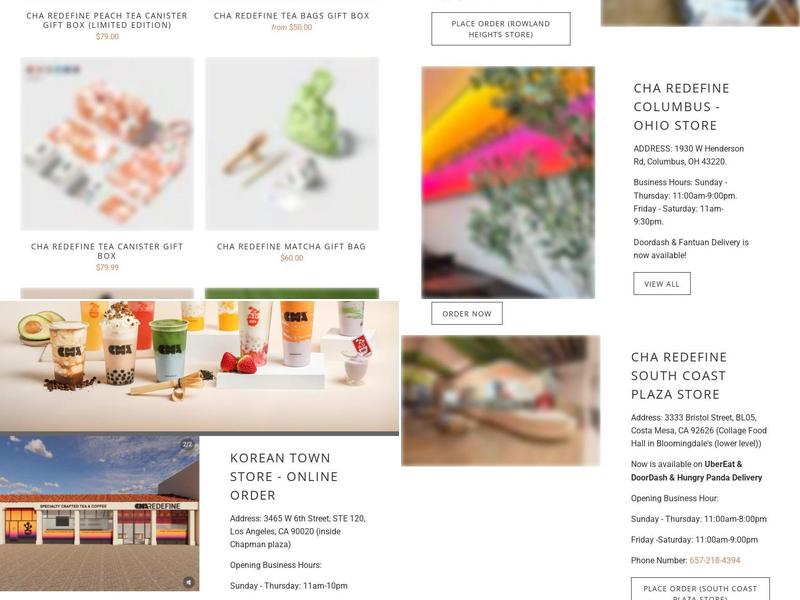Image resolution: width=800 pixels, height=600 pixels.
Task: Open Cha Redefine Tea Bags Gift Box title
Action: point(291,16)
